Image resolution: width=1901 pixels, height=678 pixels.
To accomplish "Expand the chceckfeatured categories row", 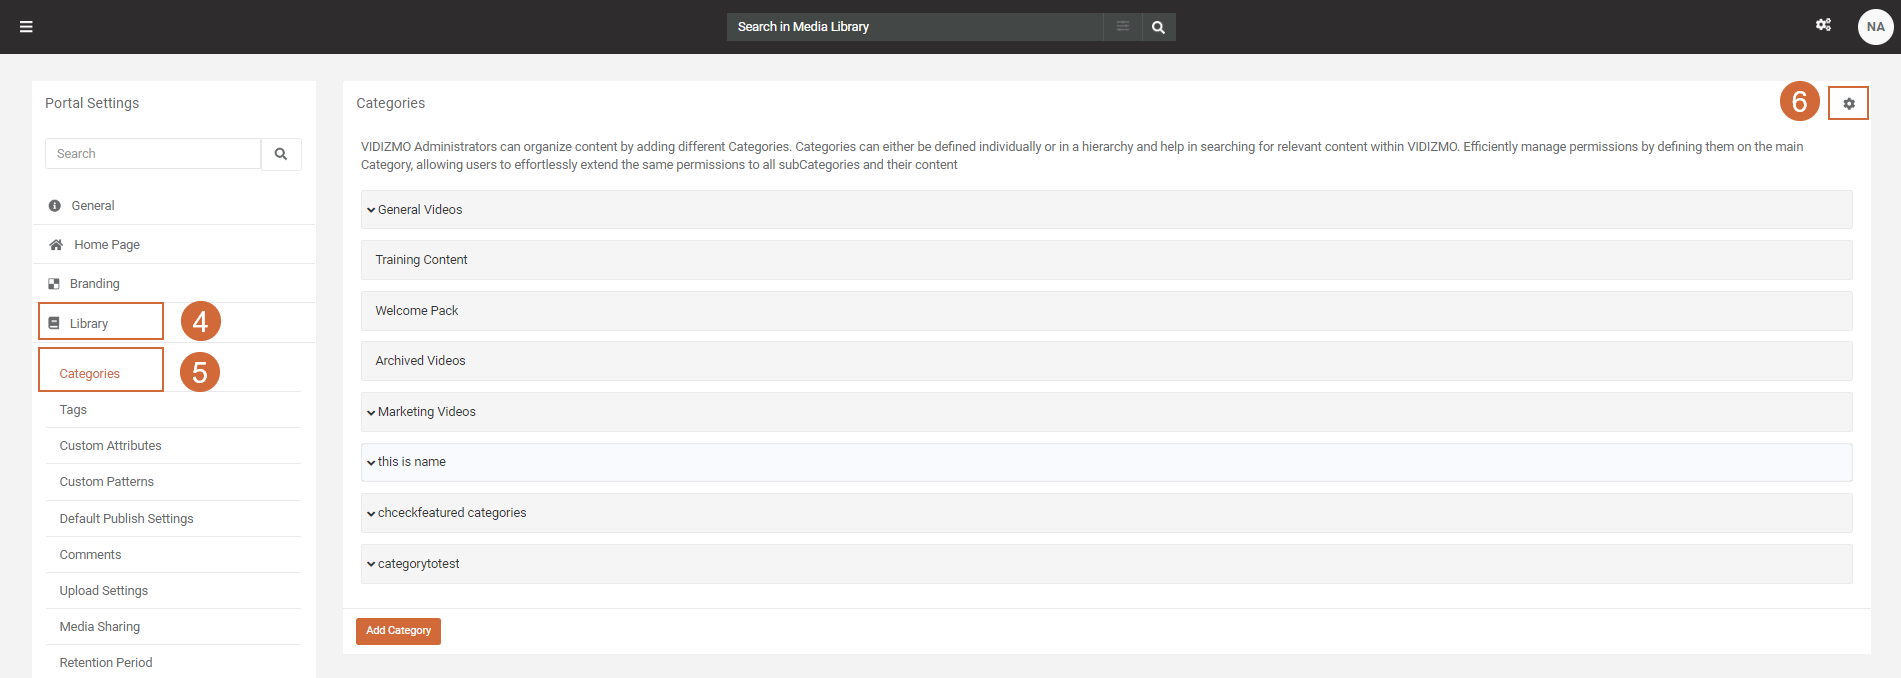I will tap(371, 513).
